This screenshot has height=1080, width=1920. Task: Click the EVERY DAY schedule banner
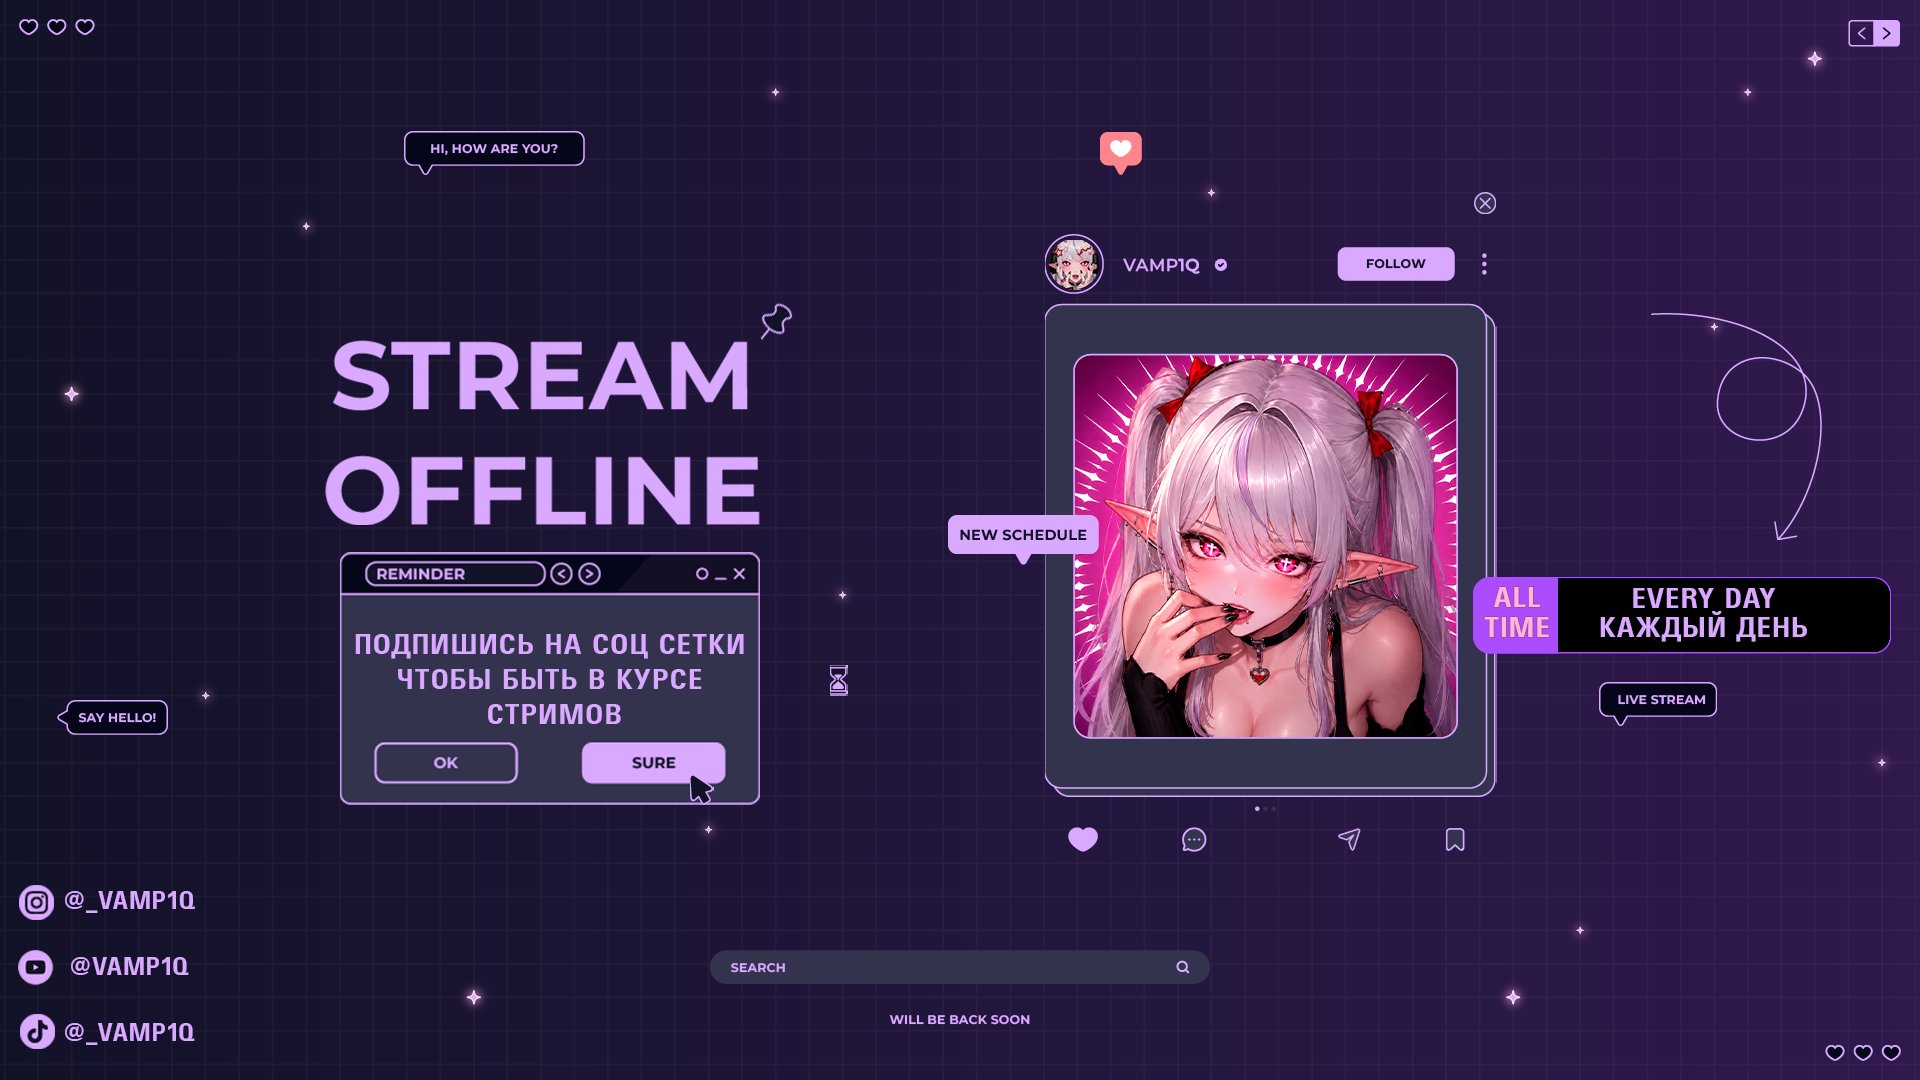tap(1724, 614)
